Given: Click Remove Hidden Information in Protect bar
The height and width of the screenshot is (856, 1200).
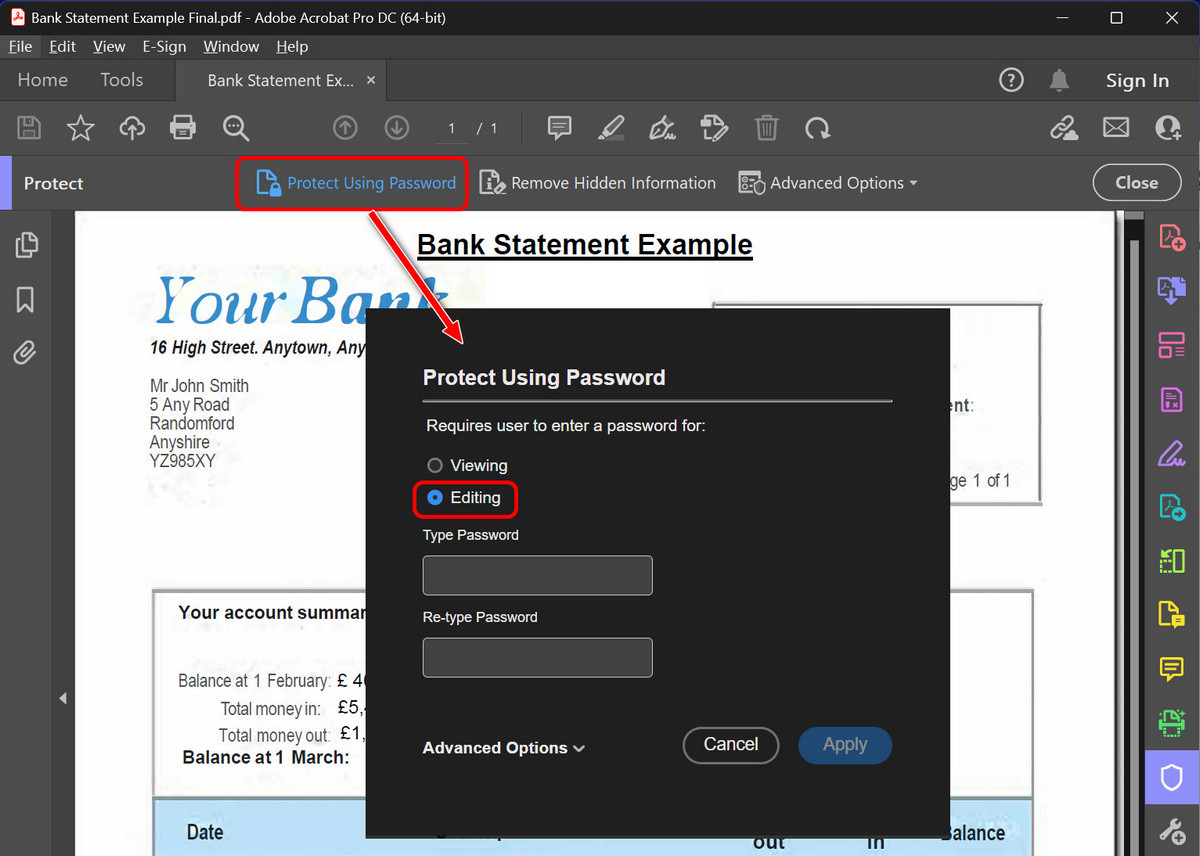Looking at the screenshot, I should tap(613, 182).
